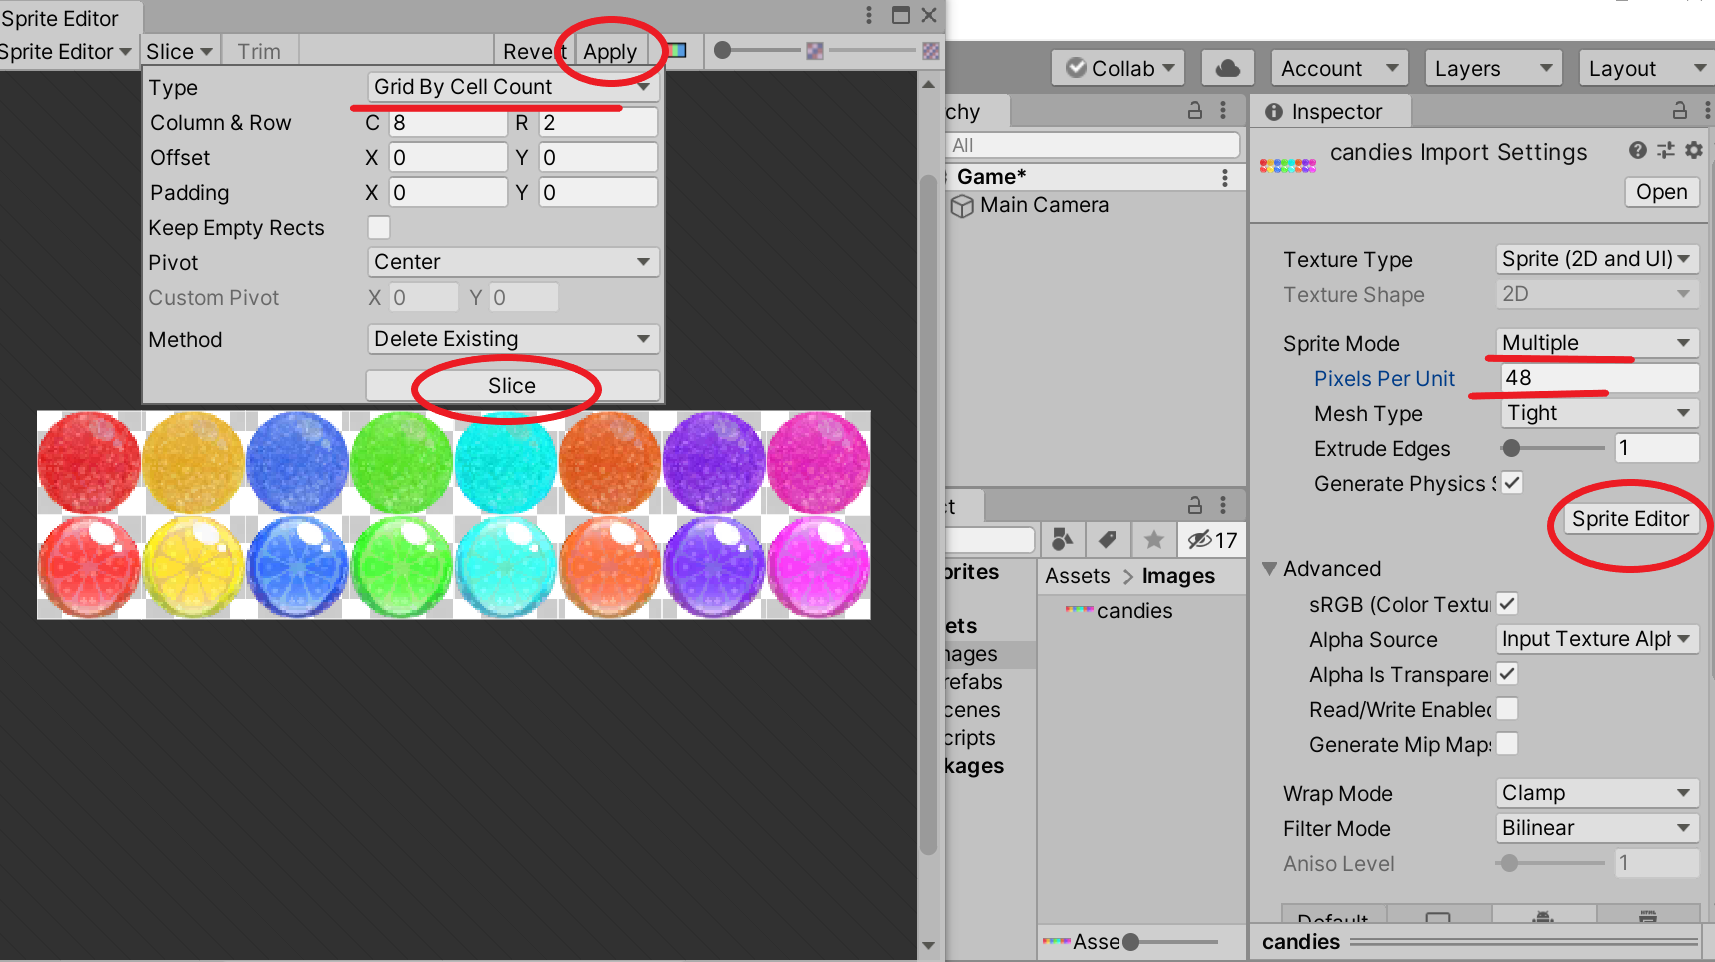Enable the Keep Empty Rects checkbox
The image size is (1715, 962).
point(379,228)
